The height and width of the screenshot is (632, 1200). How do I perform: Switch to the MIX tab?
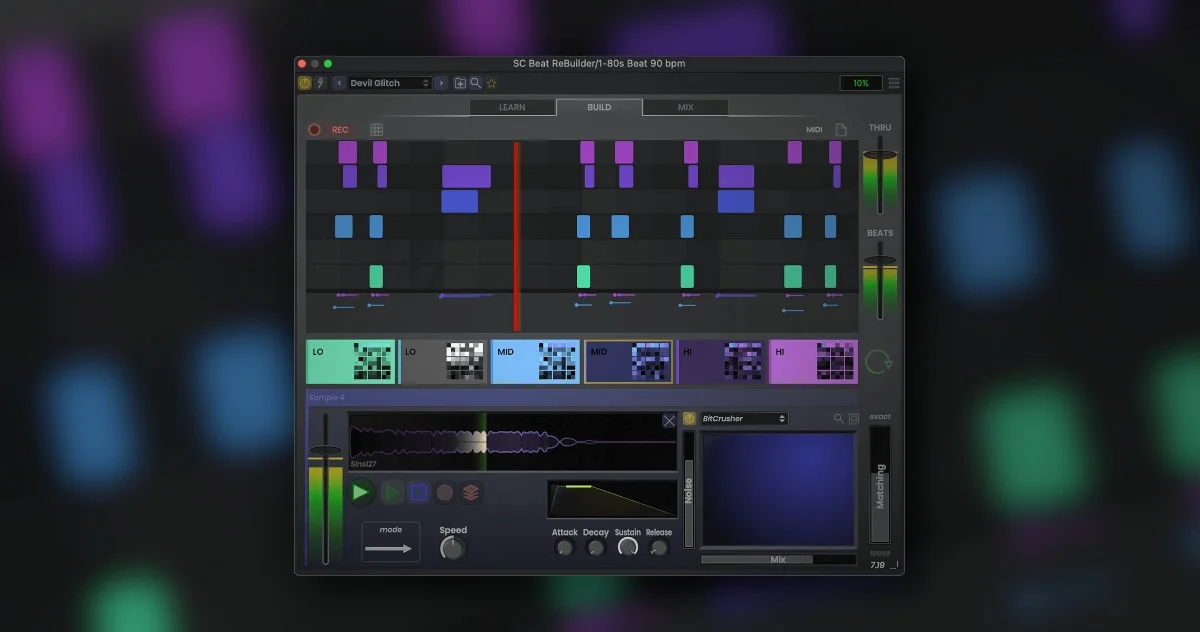[685, 107]
